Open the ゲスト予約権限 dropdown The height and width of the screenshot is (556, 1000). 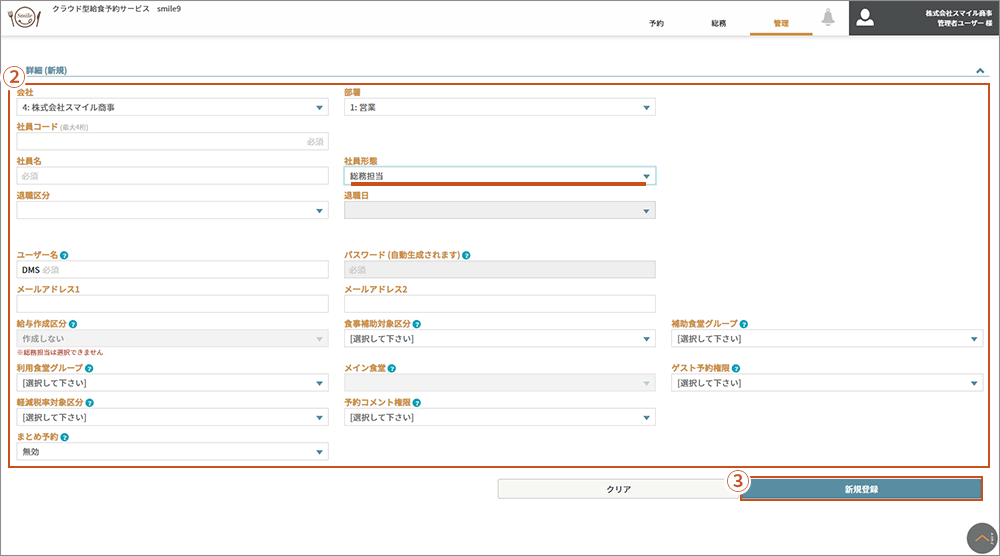coord(827,383)
